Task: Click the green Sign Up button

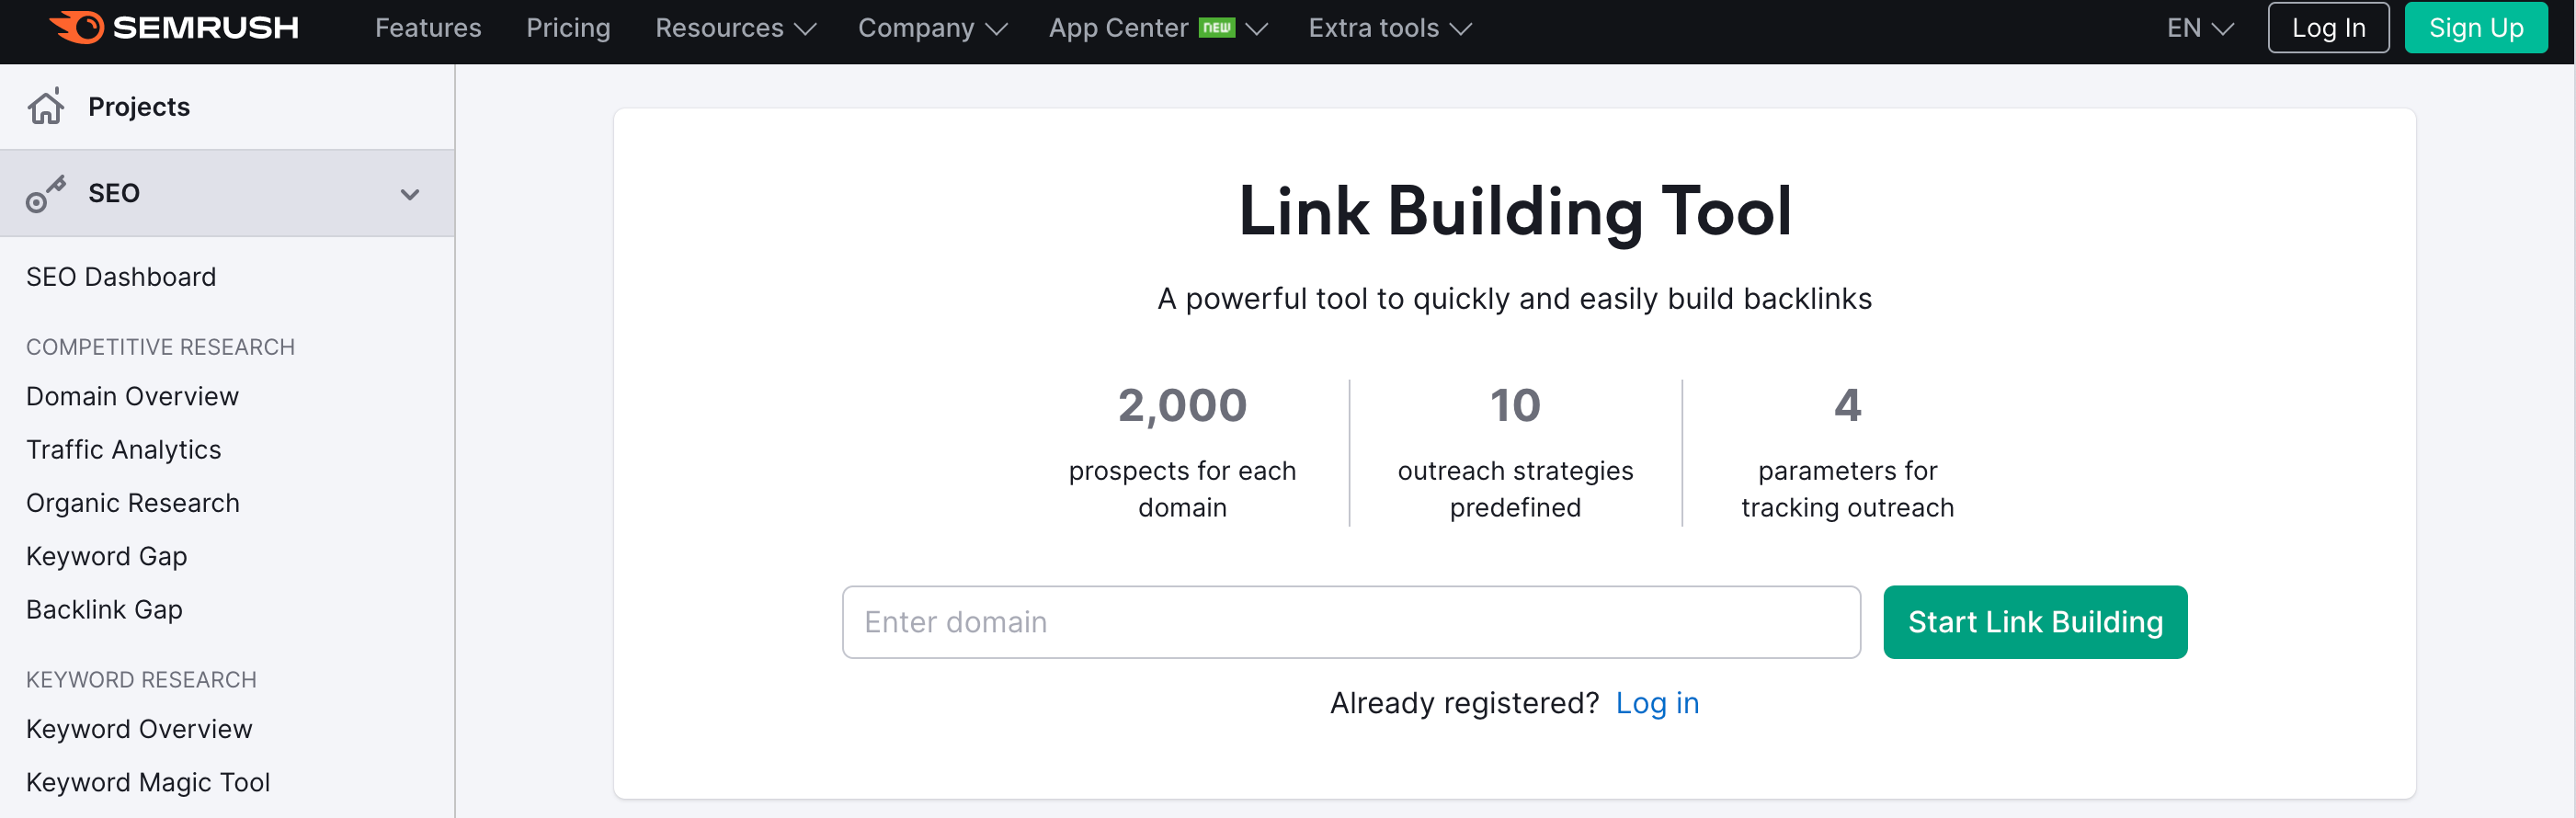Action: (x=2476, y=28)
